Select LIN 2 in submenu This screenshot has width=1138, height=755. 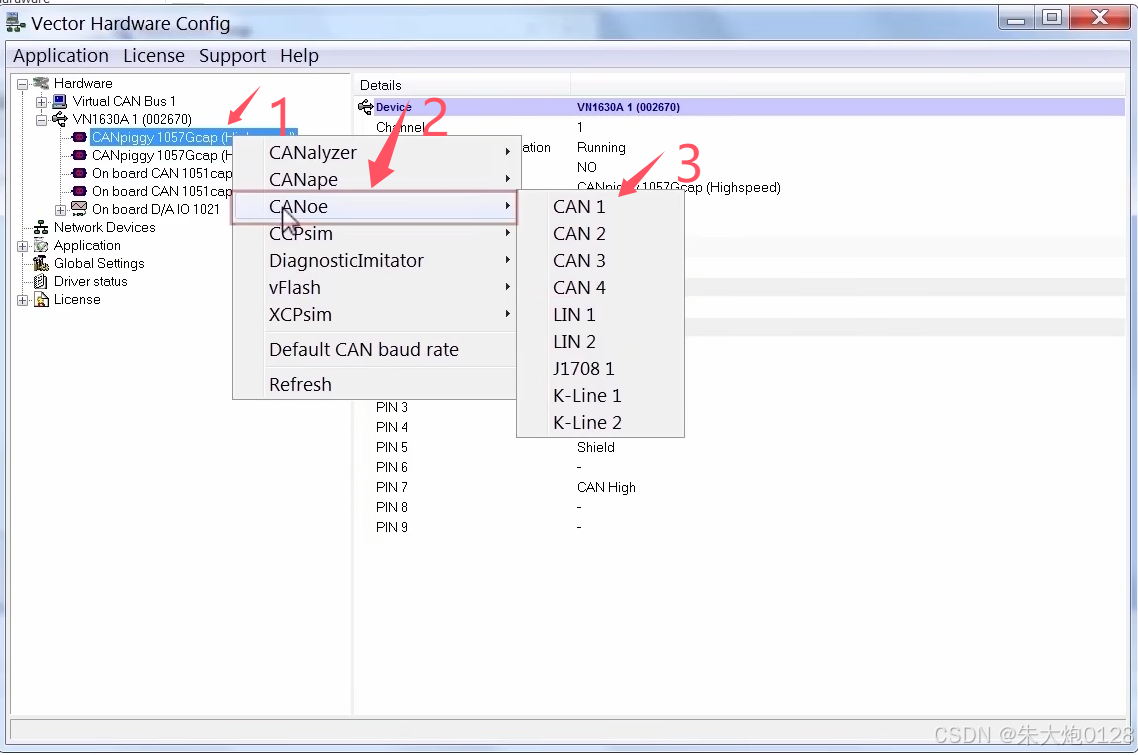click(600, 341)
